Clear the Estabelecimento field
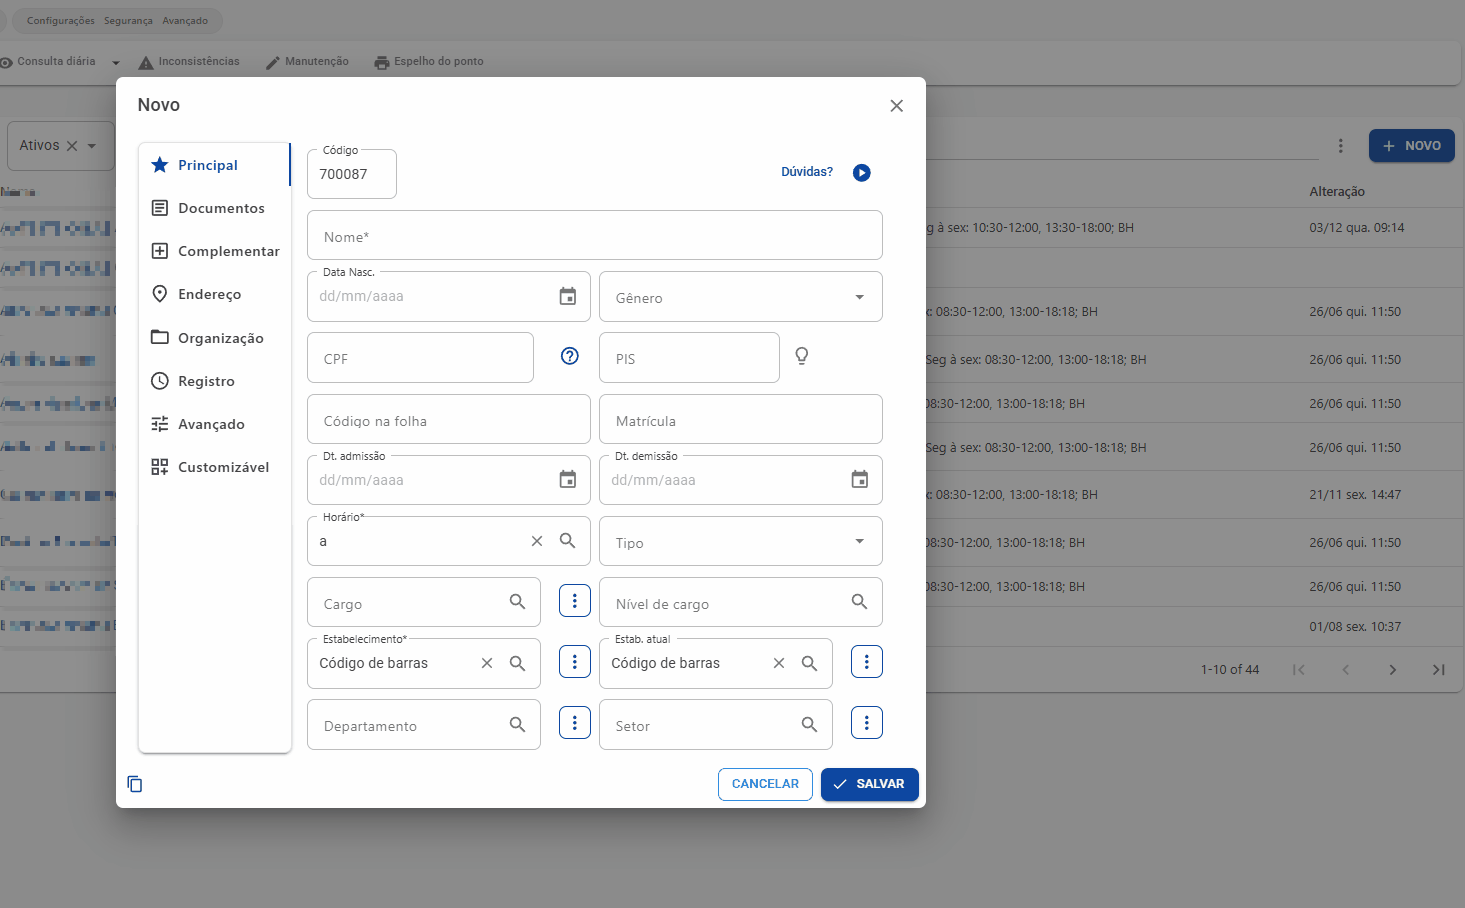This screenshot has width=1465, height=908. (487, 663)
